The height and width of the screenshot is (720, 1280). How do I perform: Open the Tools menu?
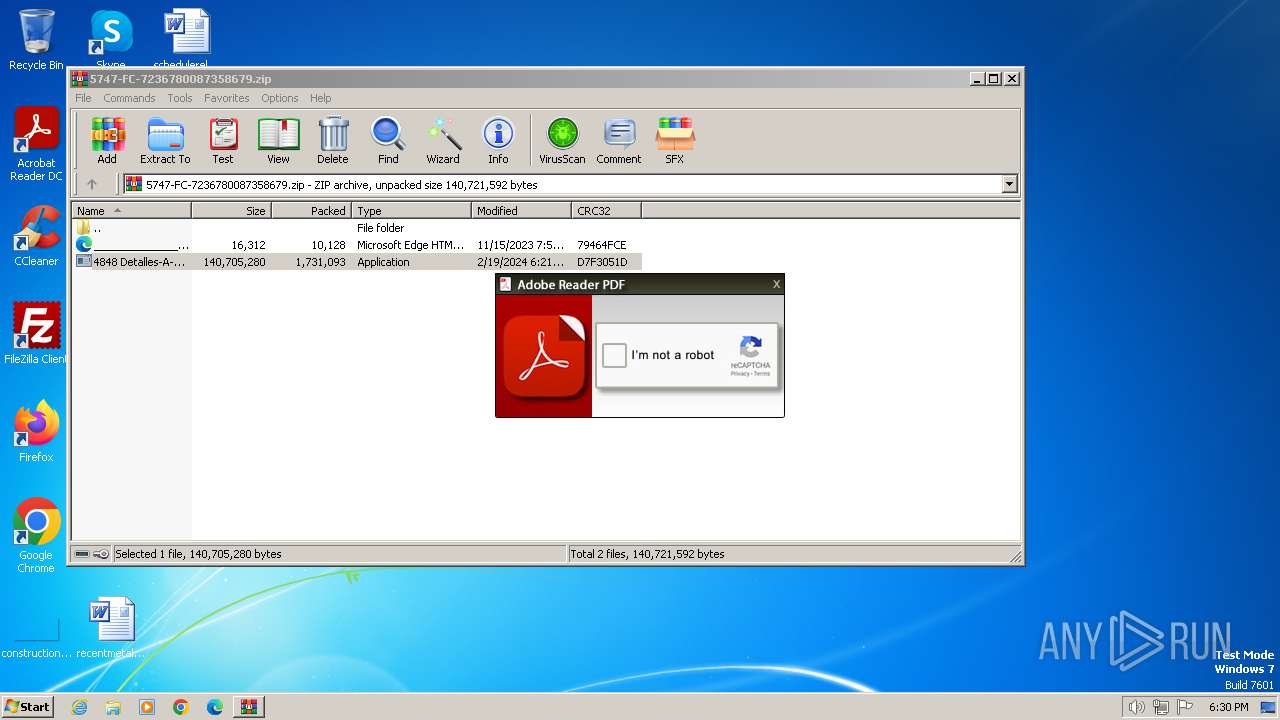pyautogui.click(x=180, y=98)
